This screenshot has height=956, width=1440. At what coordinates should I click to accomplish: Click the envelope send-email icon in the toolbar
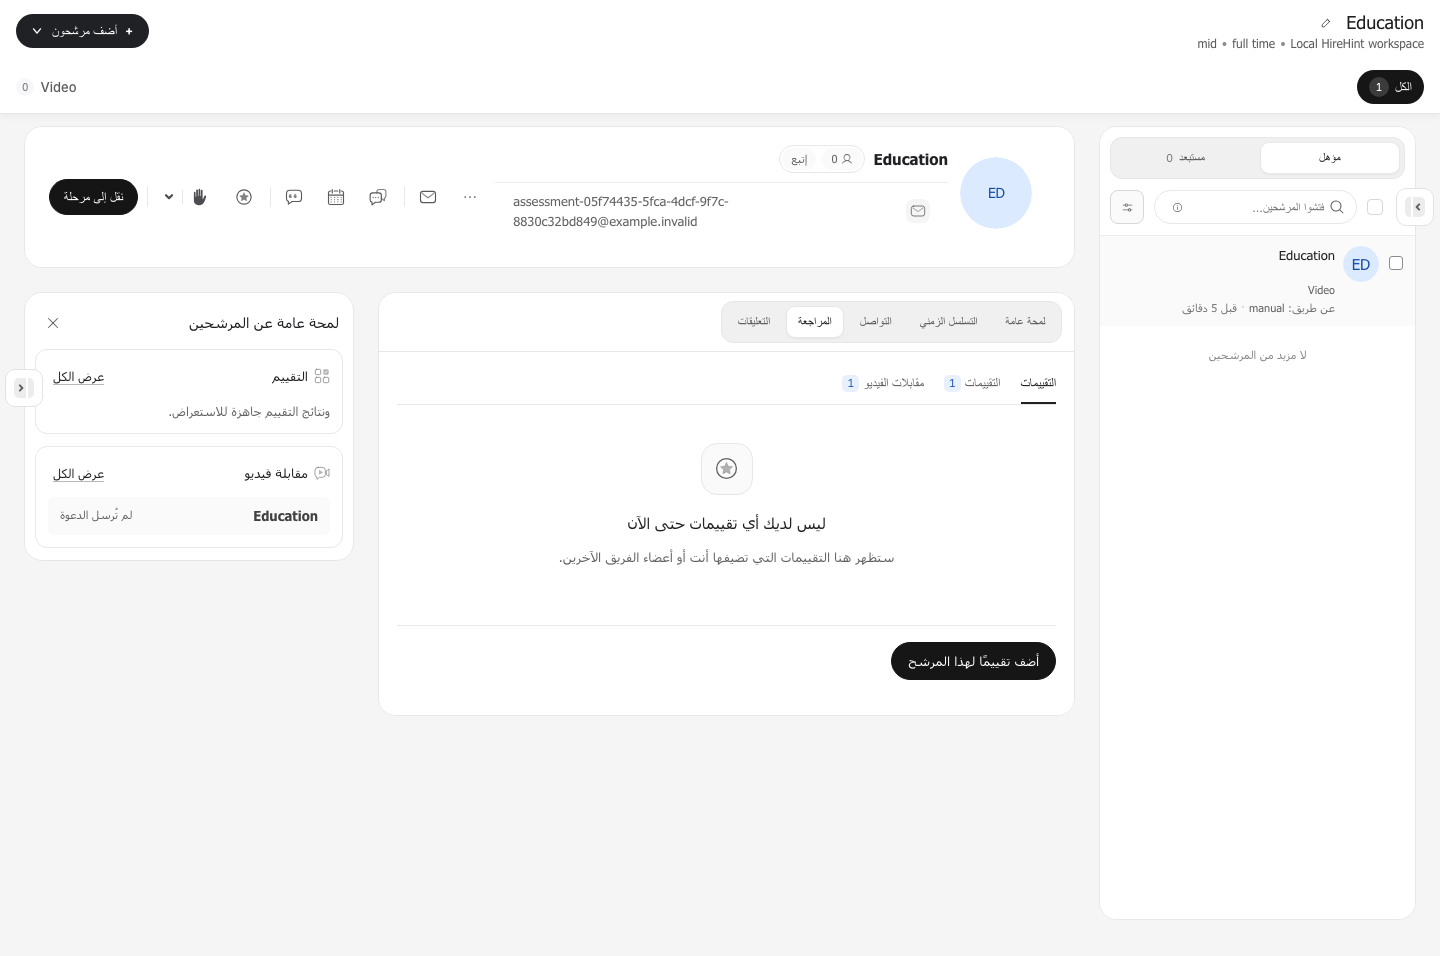[x=428, y=197]
